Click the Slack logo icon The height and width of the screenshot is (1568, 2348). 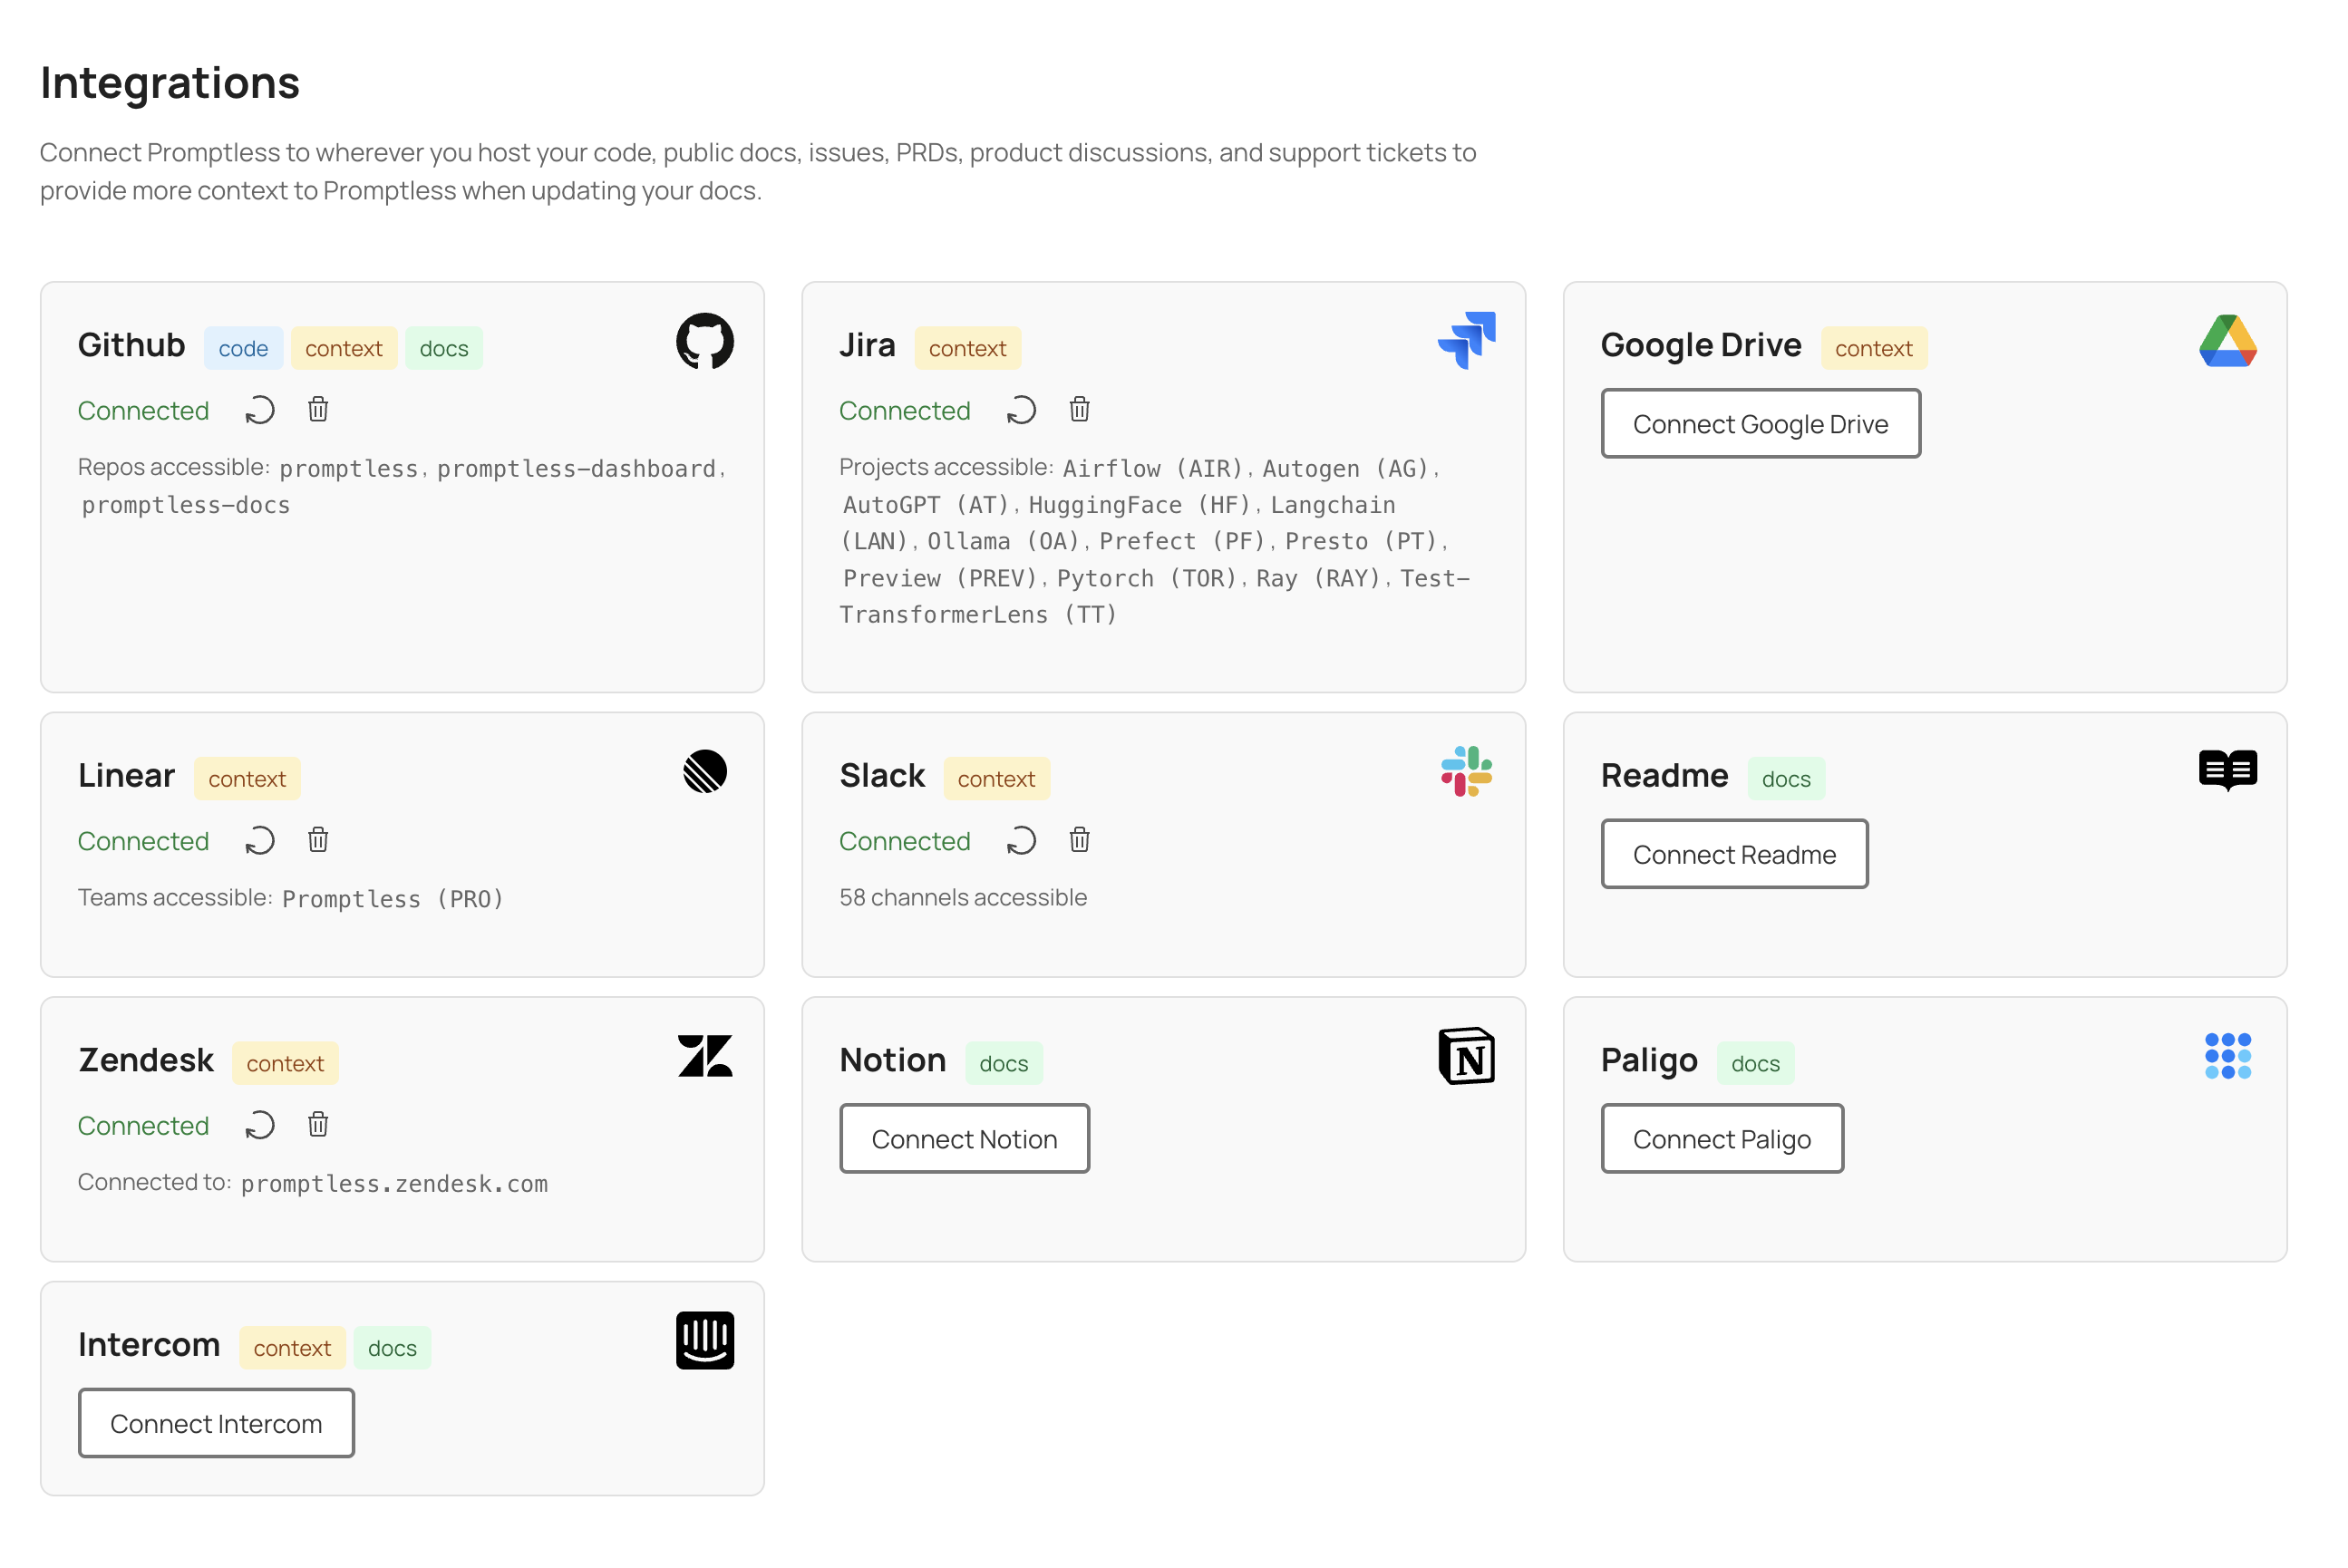(x=1466, y=771)
